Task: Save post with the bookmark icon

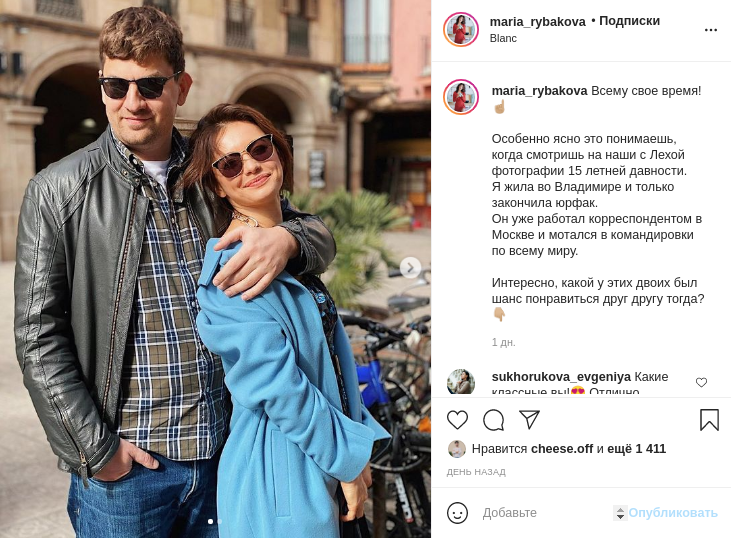Action: point(709,420)
